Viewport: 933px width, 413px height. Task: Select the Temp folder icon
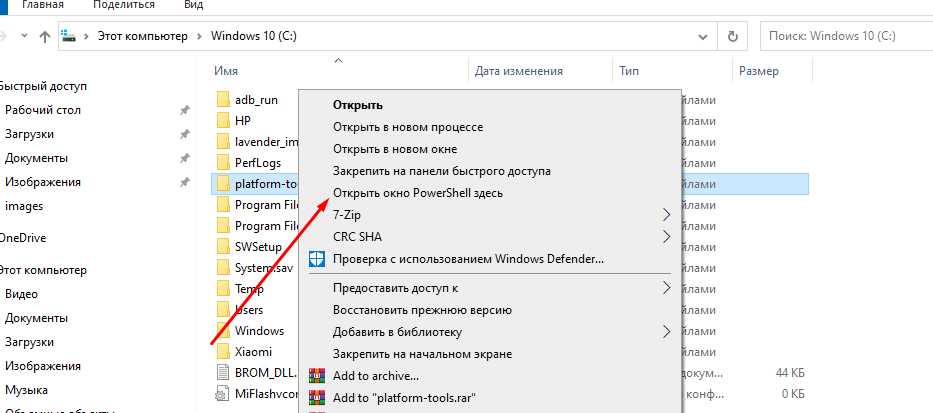[223, 289]
